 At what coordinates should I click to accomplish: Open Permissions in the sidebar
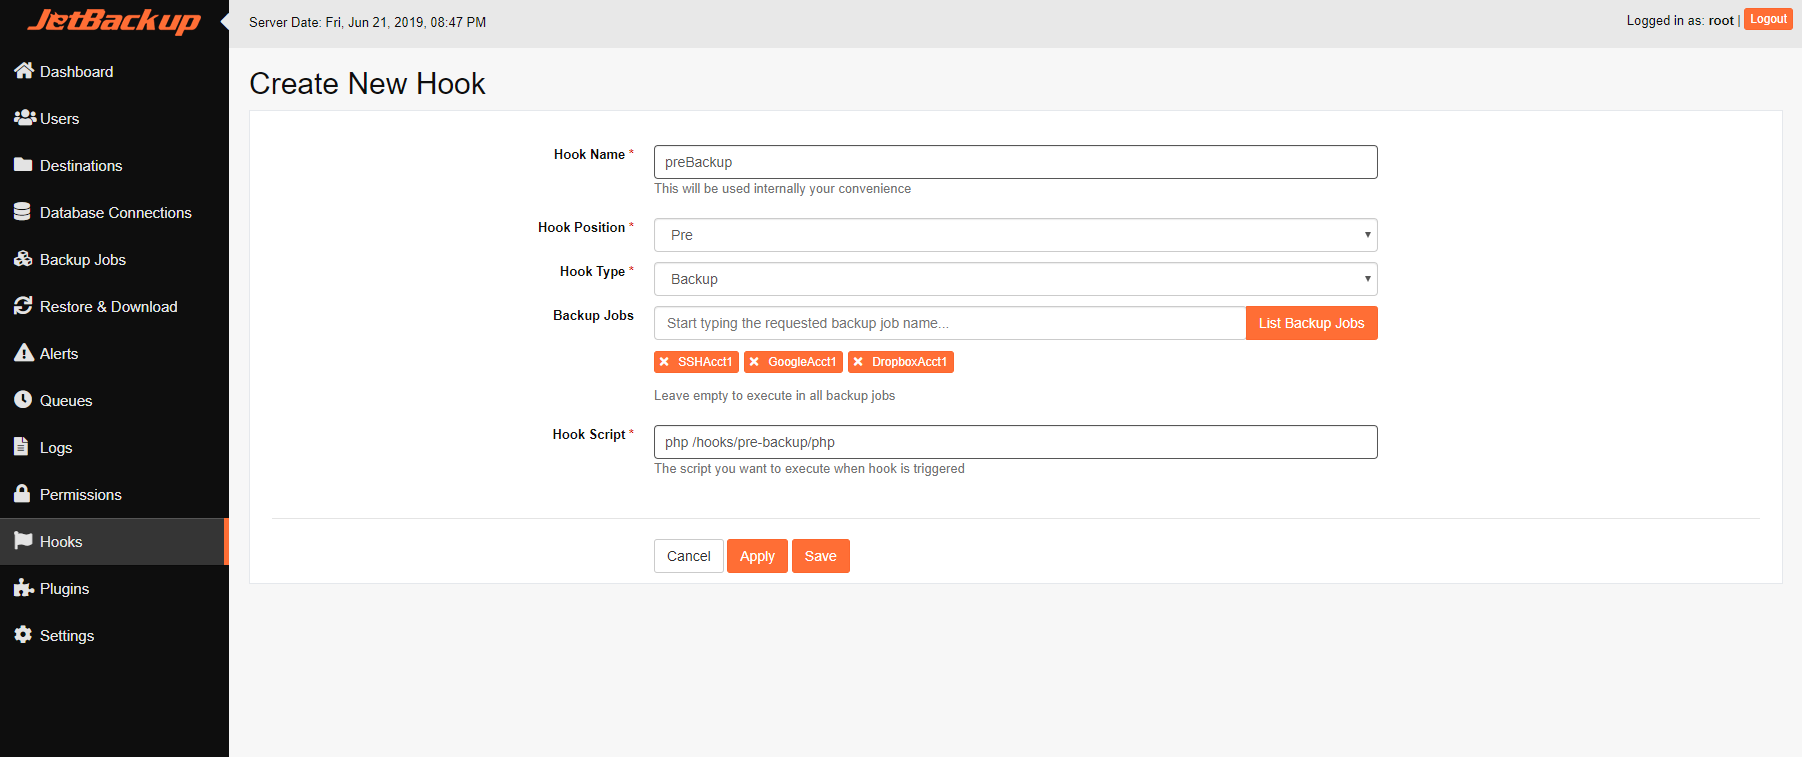point(114,494)
